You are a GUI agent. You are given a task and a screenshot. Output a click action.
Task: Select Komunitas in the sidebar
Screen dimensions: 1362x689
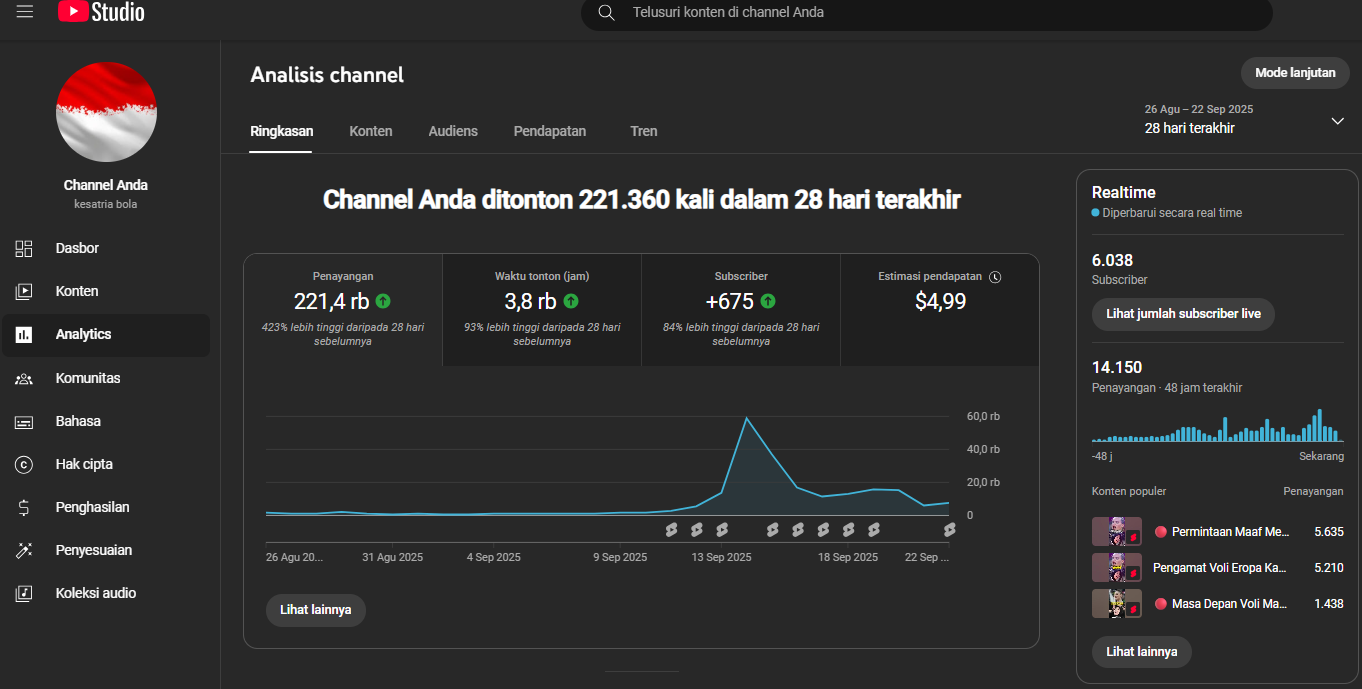(x=88, y=378)
